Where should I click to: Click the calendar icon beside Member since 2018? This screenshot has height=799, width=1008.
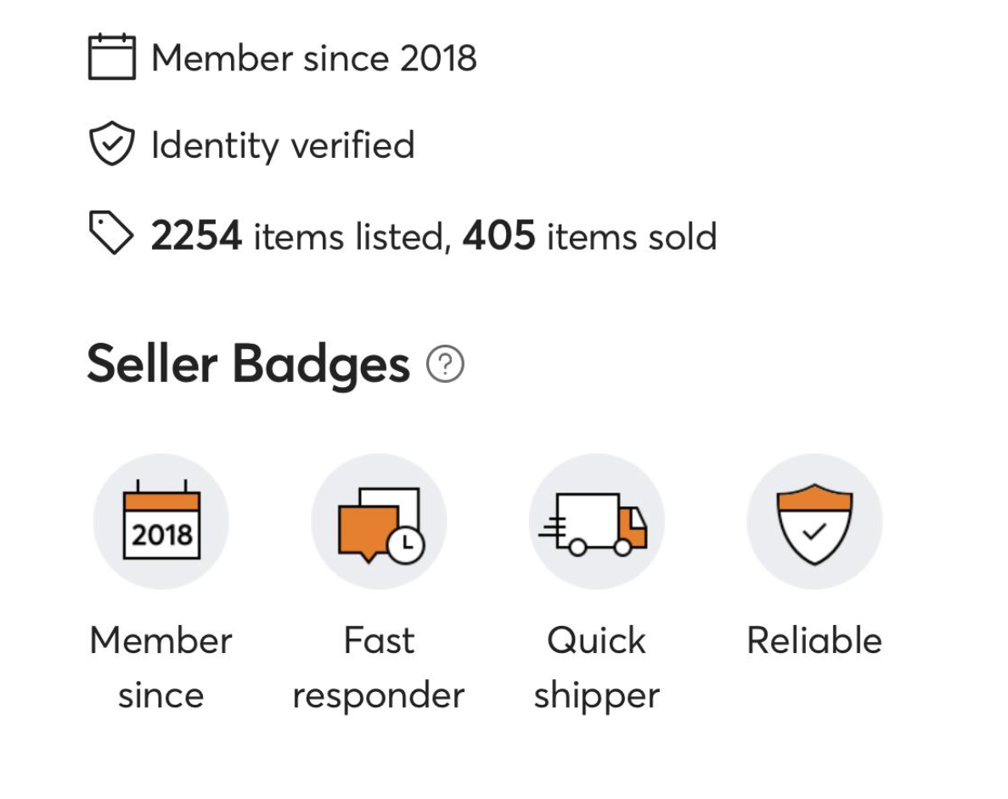pyautogui.click(x=113, y=56)
